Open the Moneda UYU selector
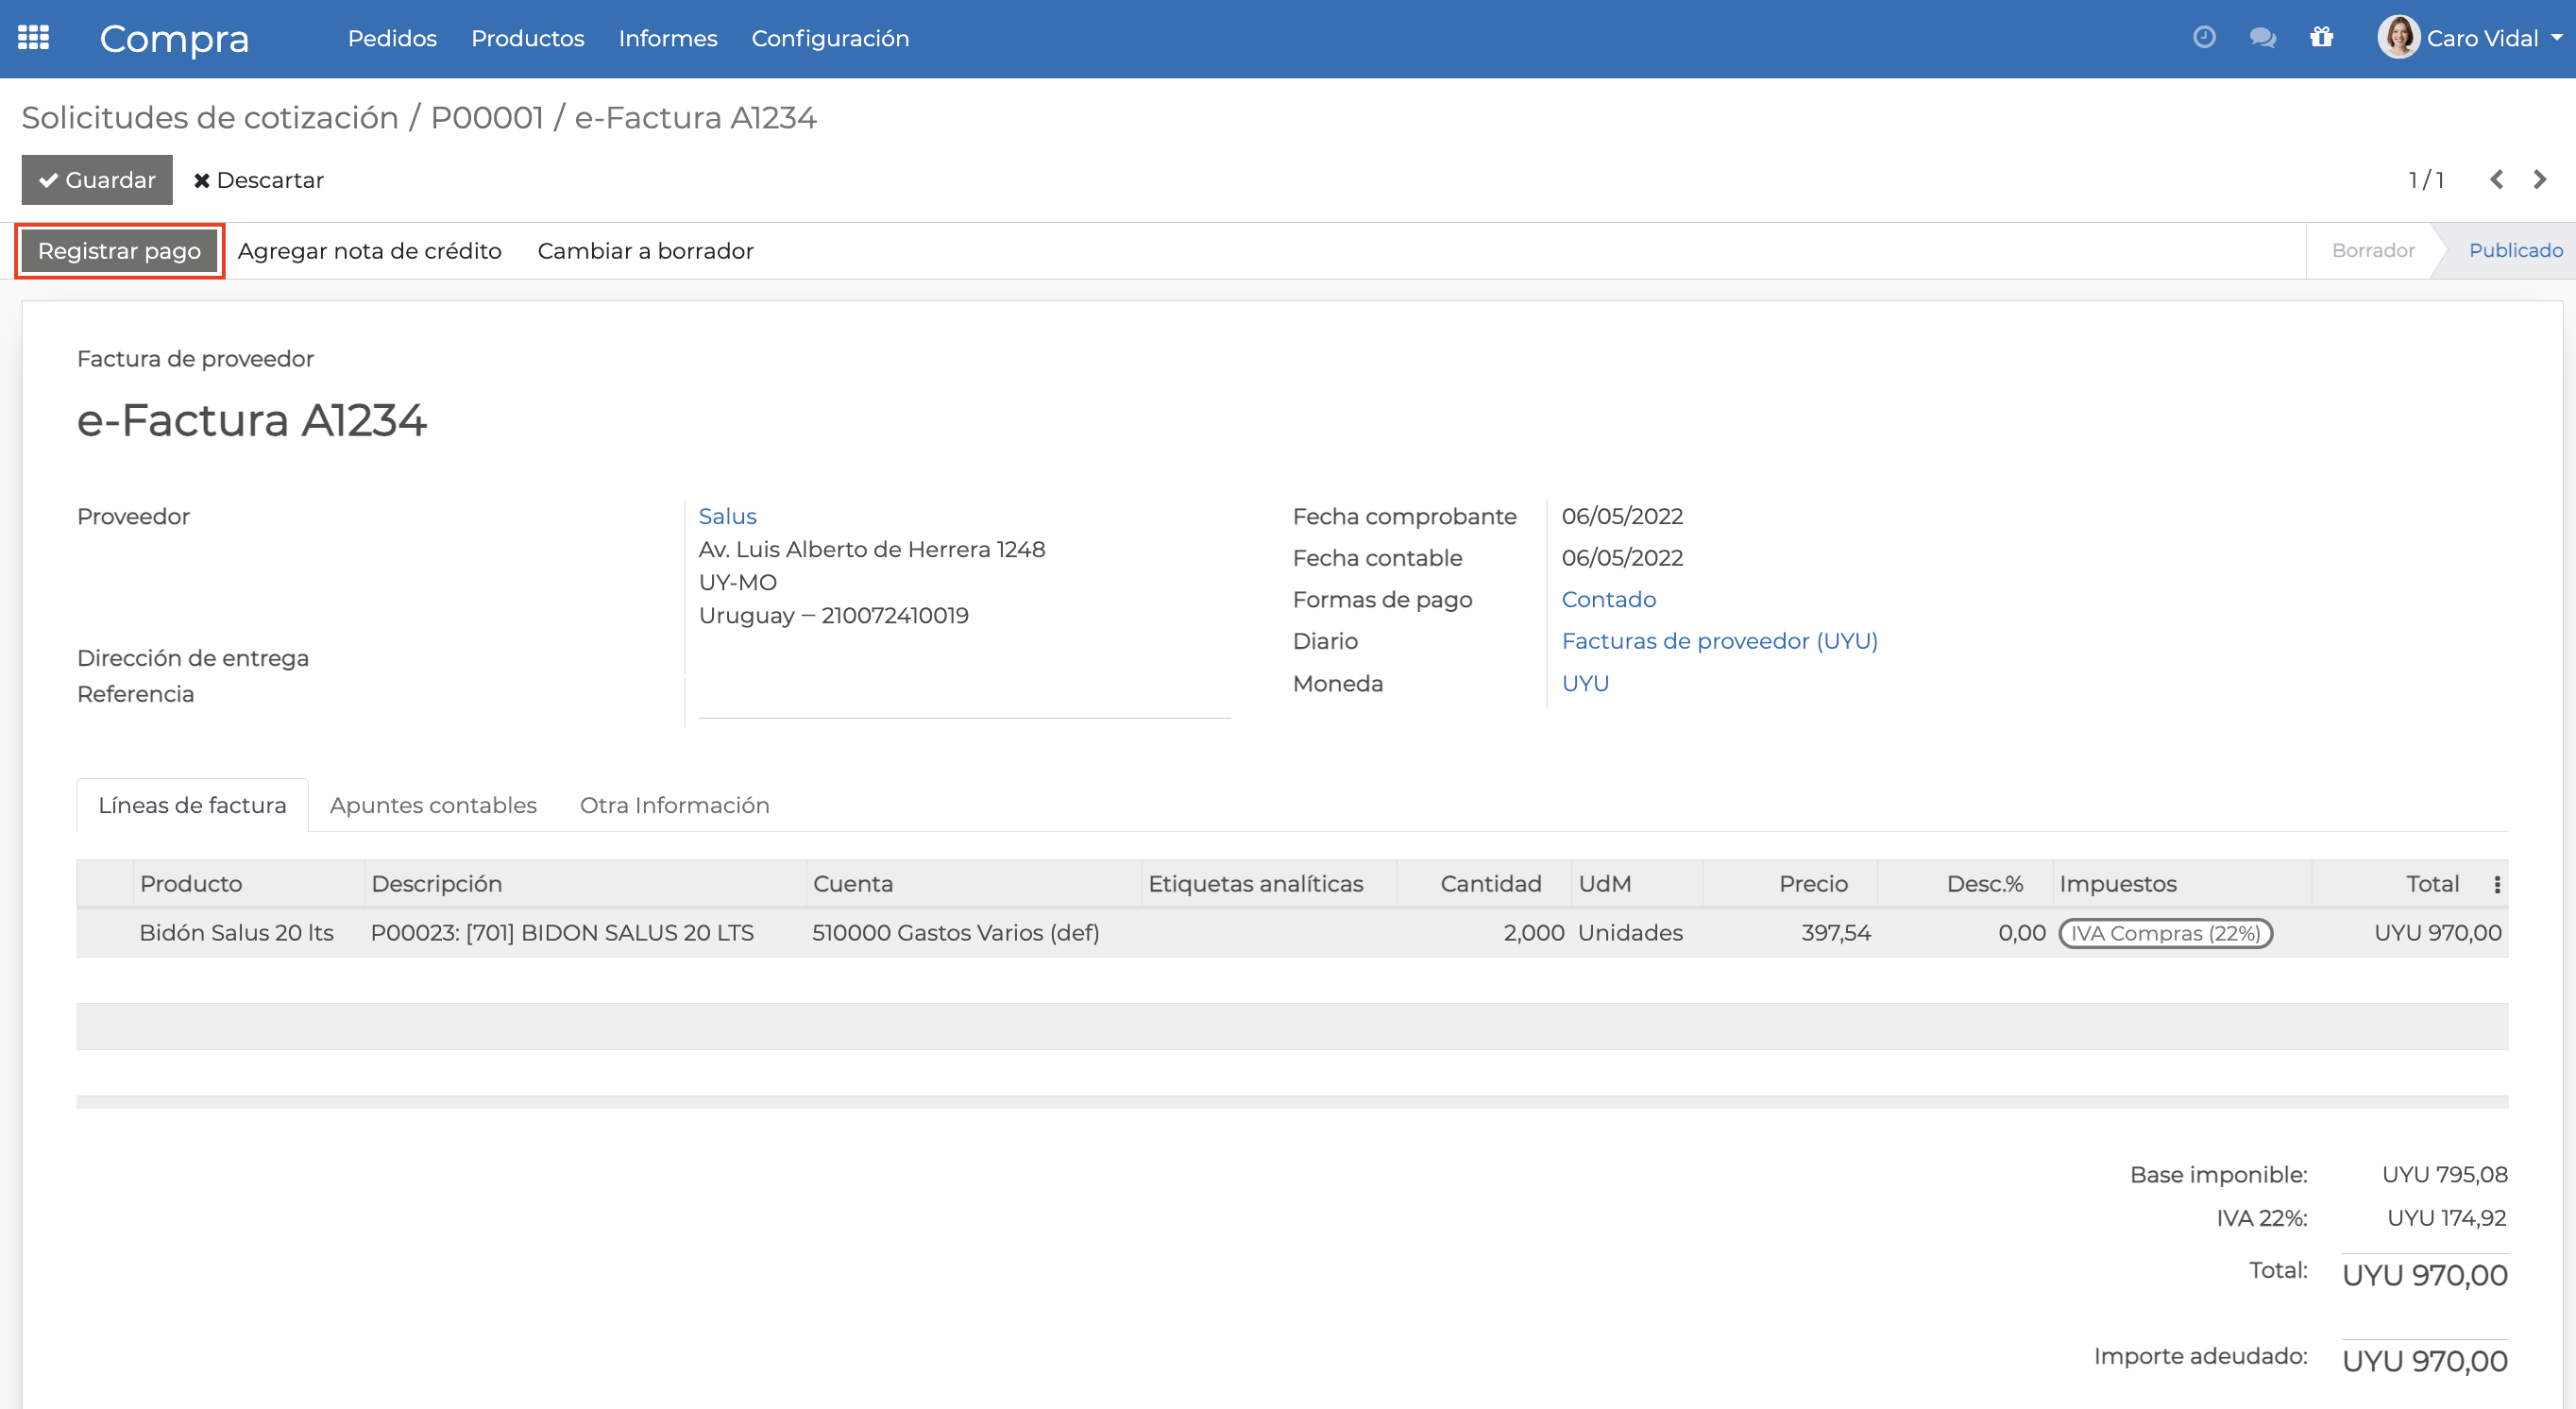Image resolution: width=2576 pixels, height=1409 pixels. (x=1585, y=682)
